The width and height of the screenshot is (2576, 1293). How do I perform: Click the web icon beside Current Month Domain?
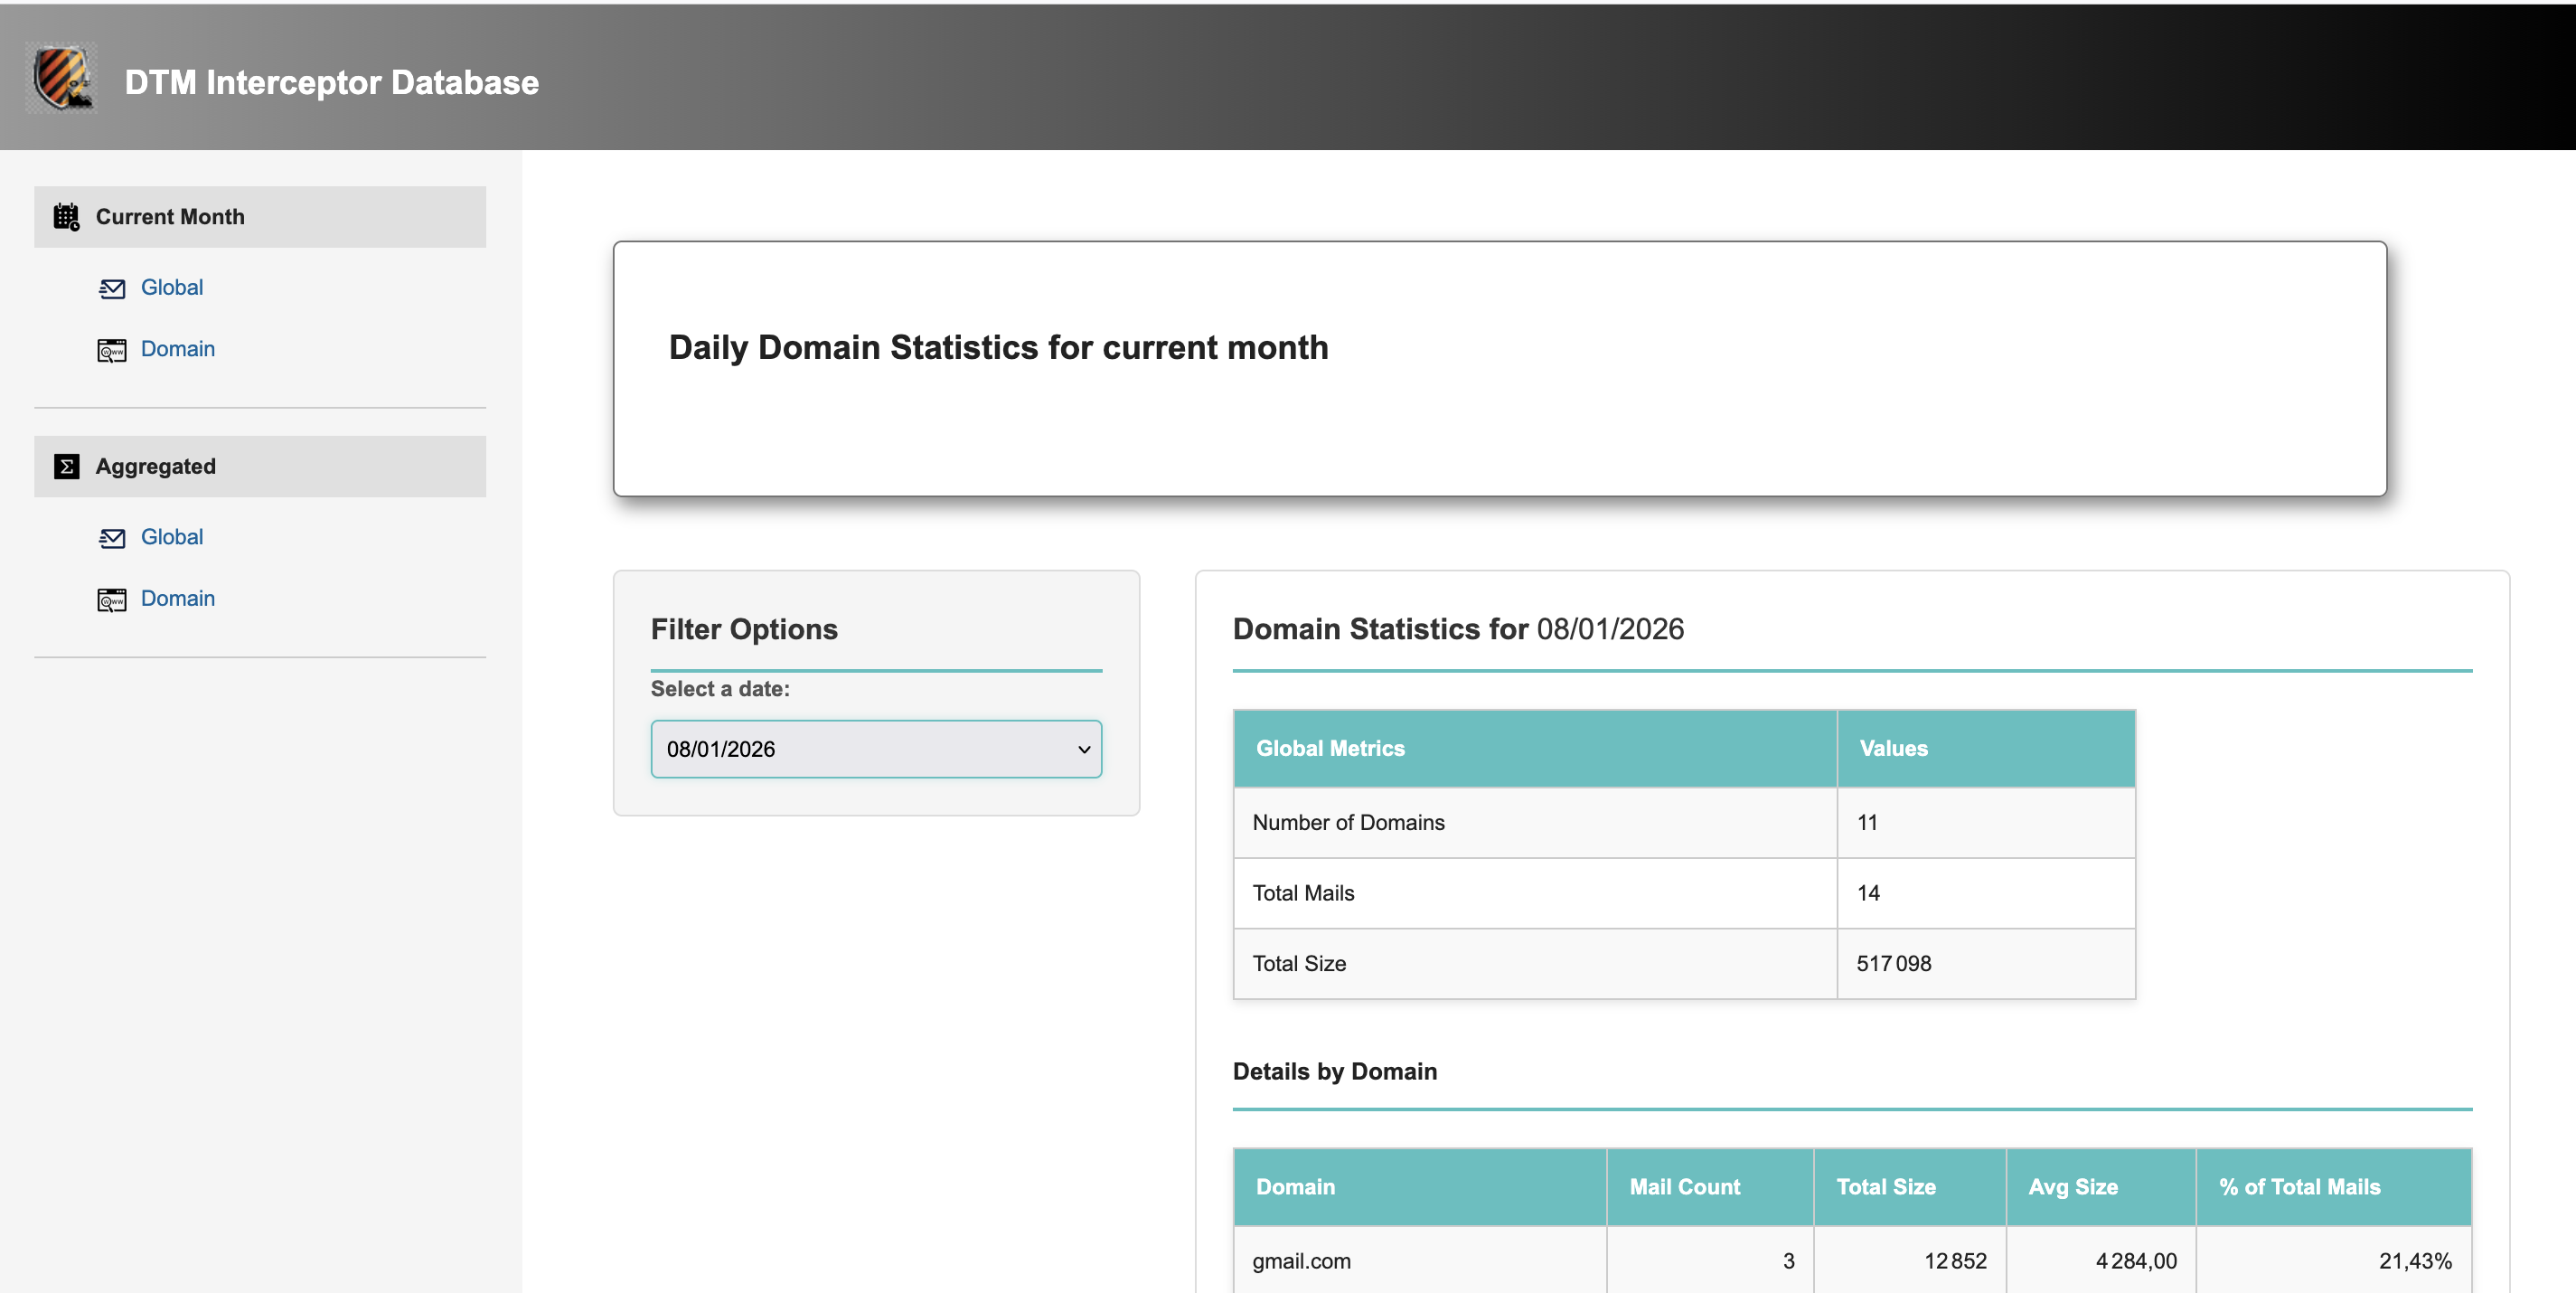coord(112,350)
